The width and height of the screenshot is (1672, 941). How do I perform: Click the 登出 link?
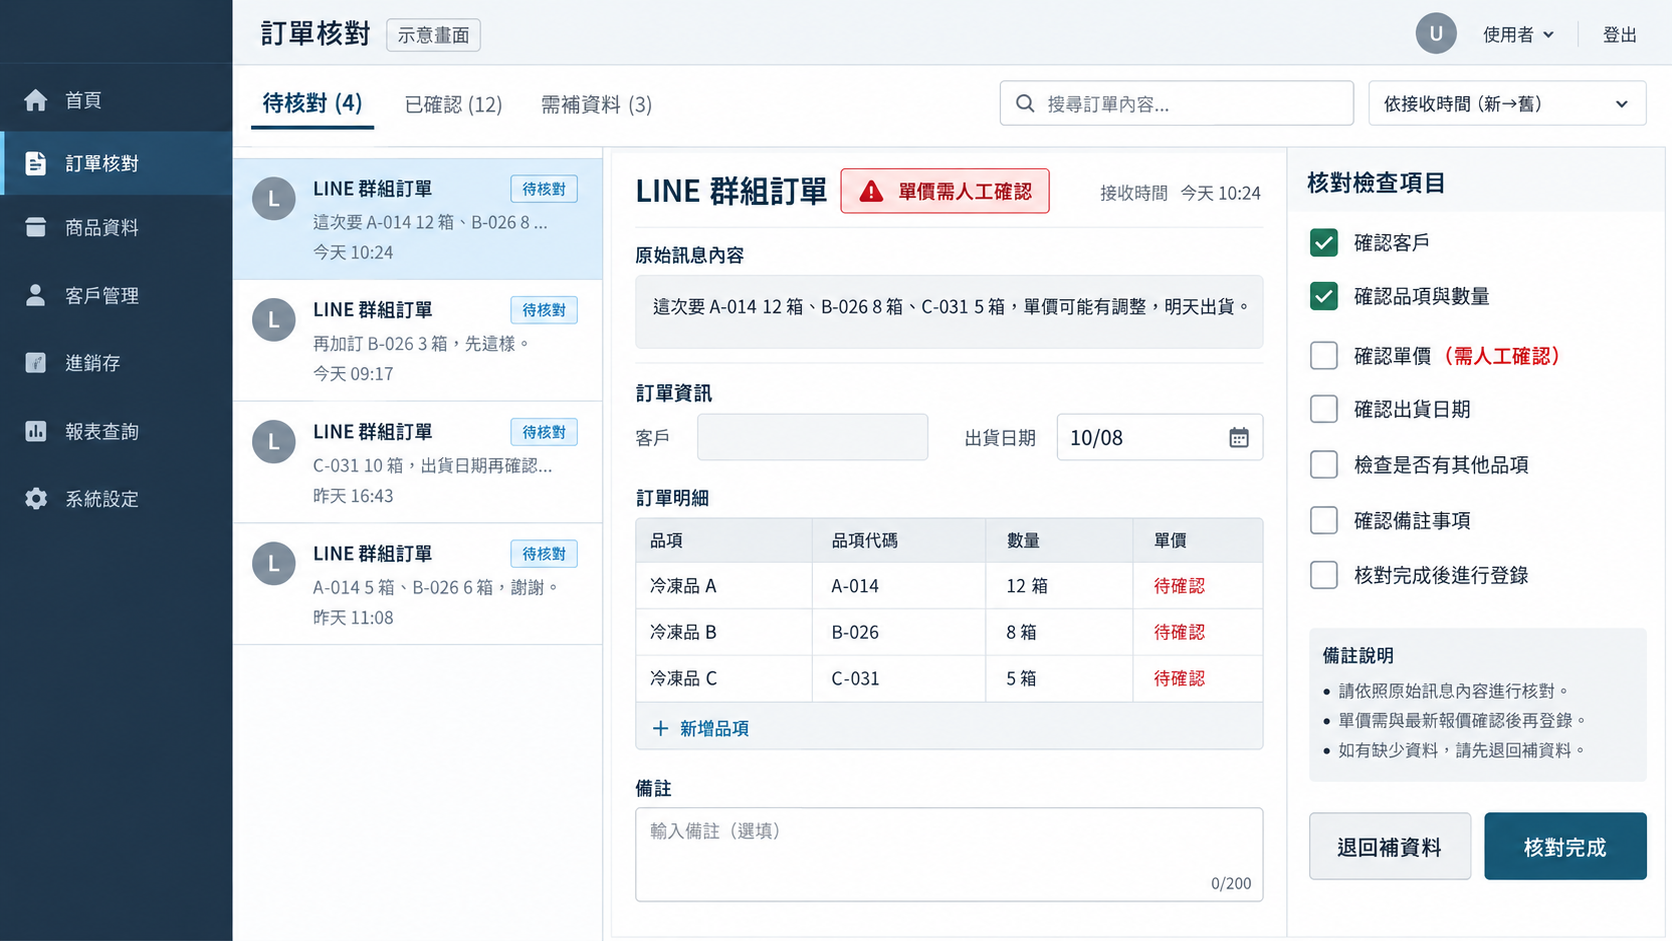(1620, 35)
